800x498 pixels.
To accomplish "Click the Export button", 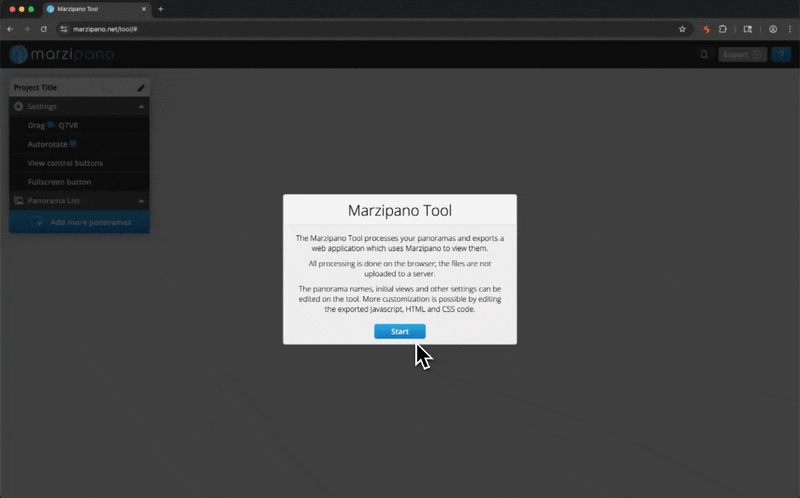I will pyautogui.click(x=742, y=55).
